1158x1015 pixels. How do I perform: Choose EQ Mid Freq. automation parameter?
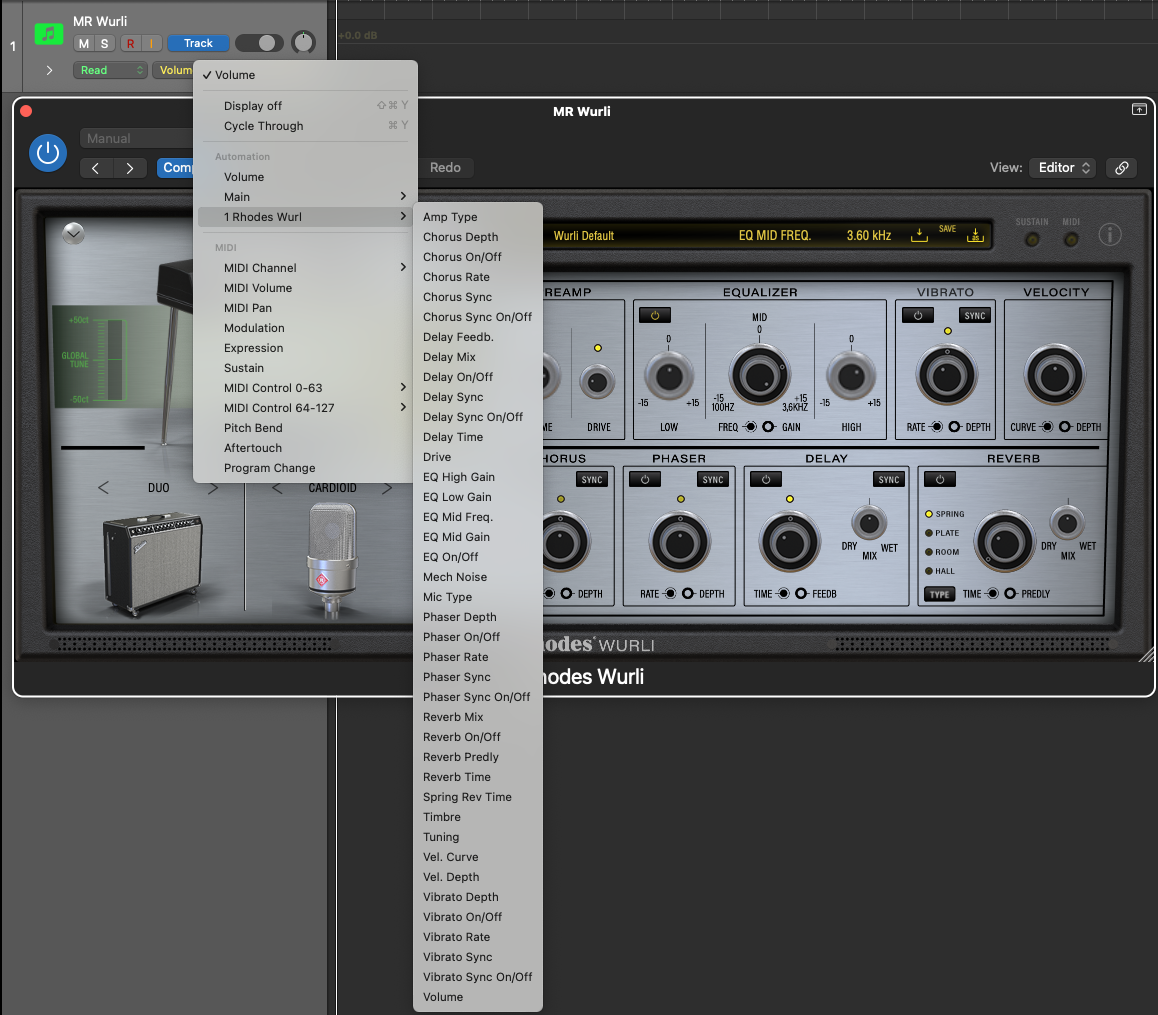pos(478,517)
